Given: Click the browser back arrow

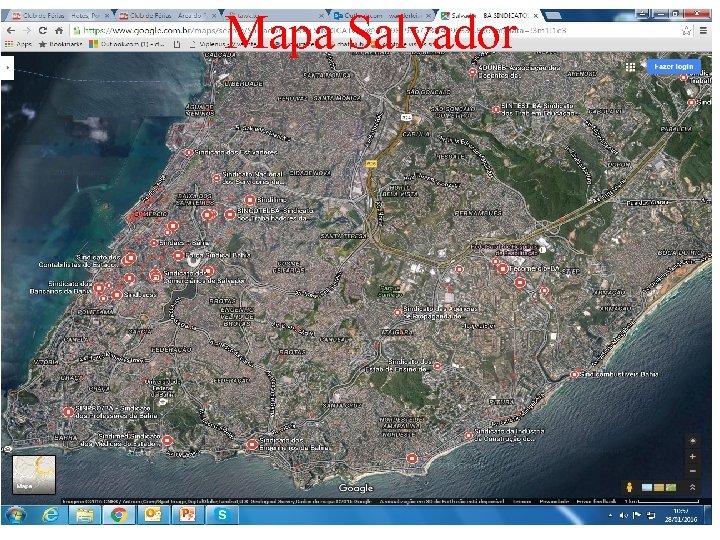Looking at the screenshot, I should [x=11, y=31].
